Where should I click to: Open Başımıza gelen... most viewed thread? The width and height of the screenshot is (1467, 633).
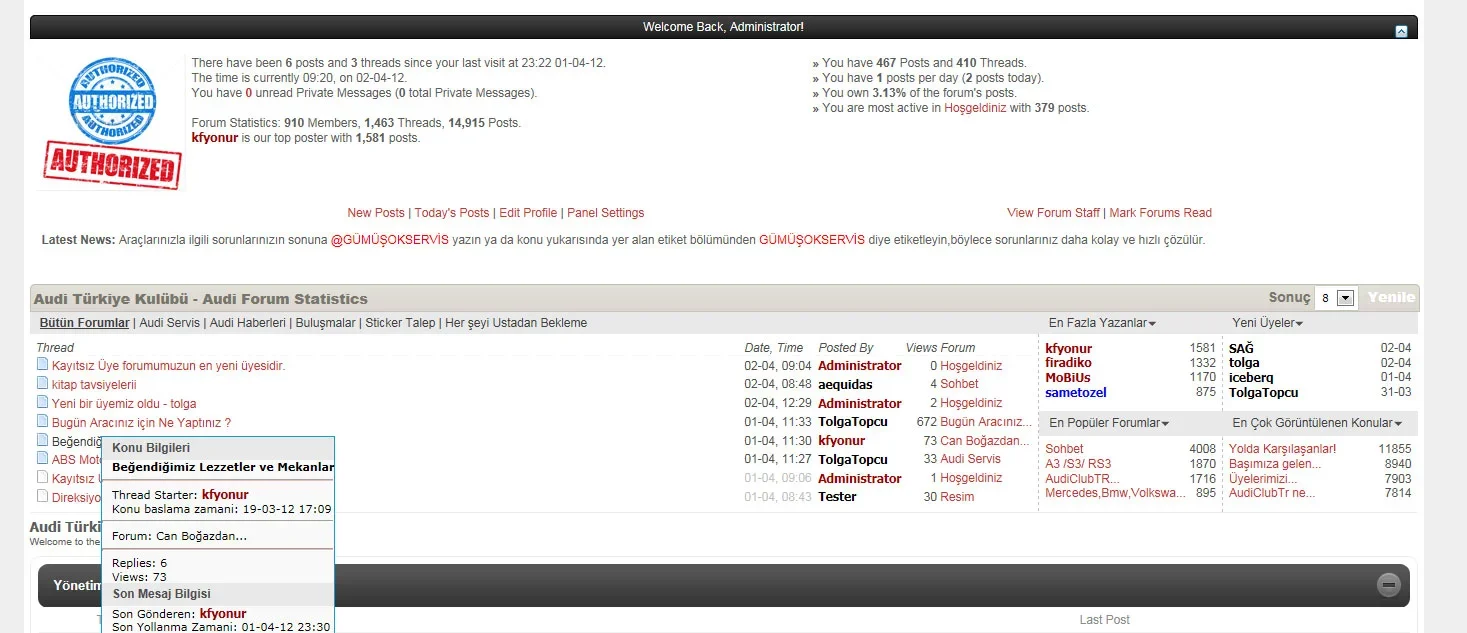click(x=1275, y=464)
